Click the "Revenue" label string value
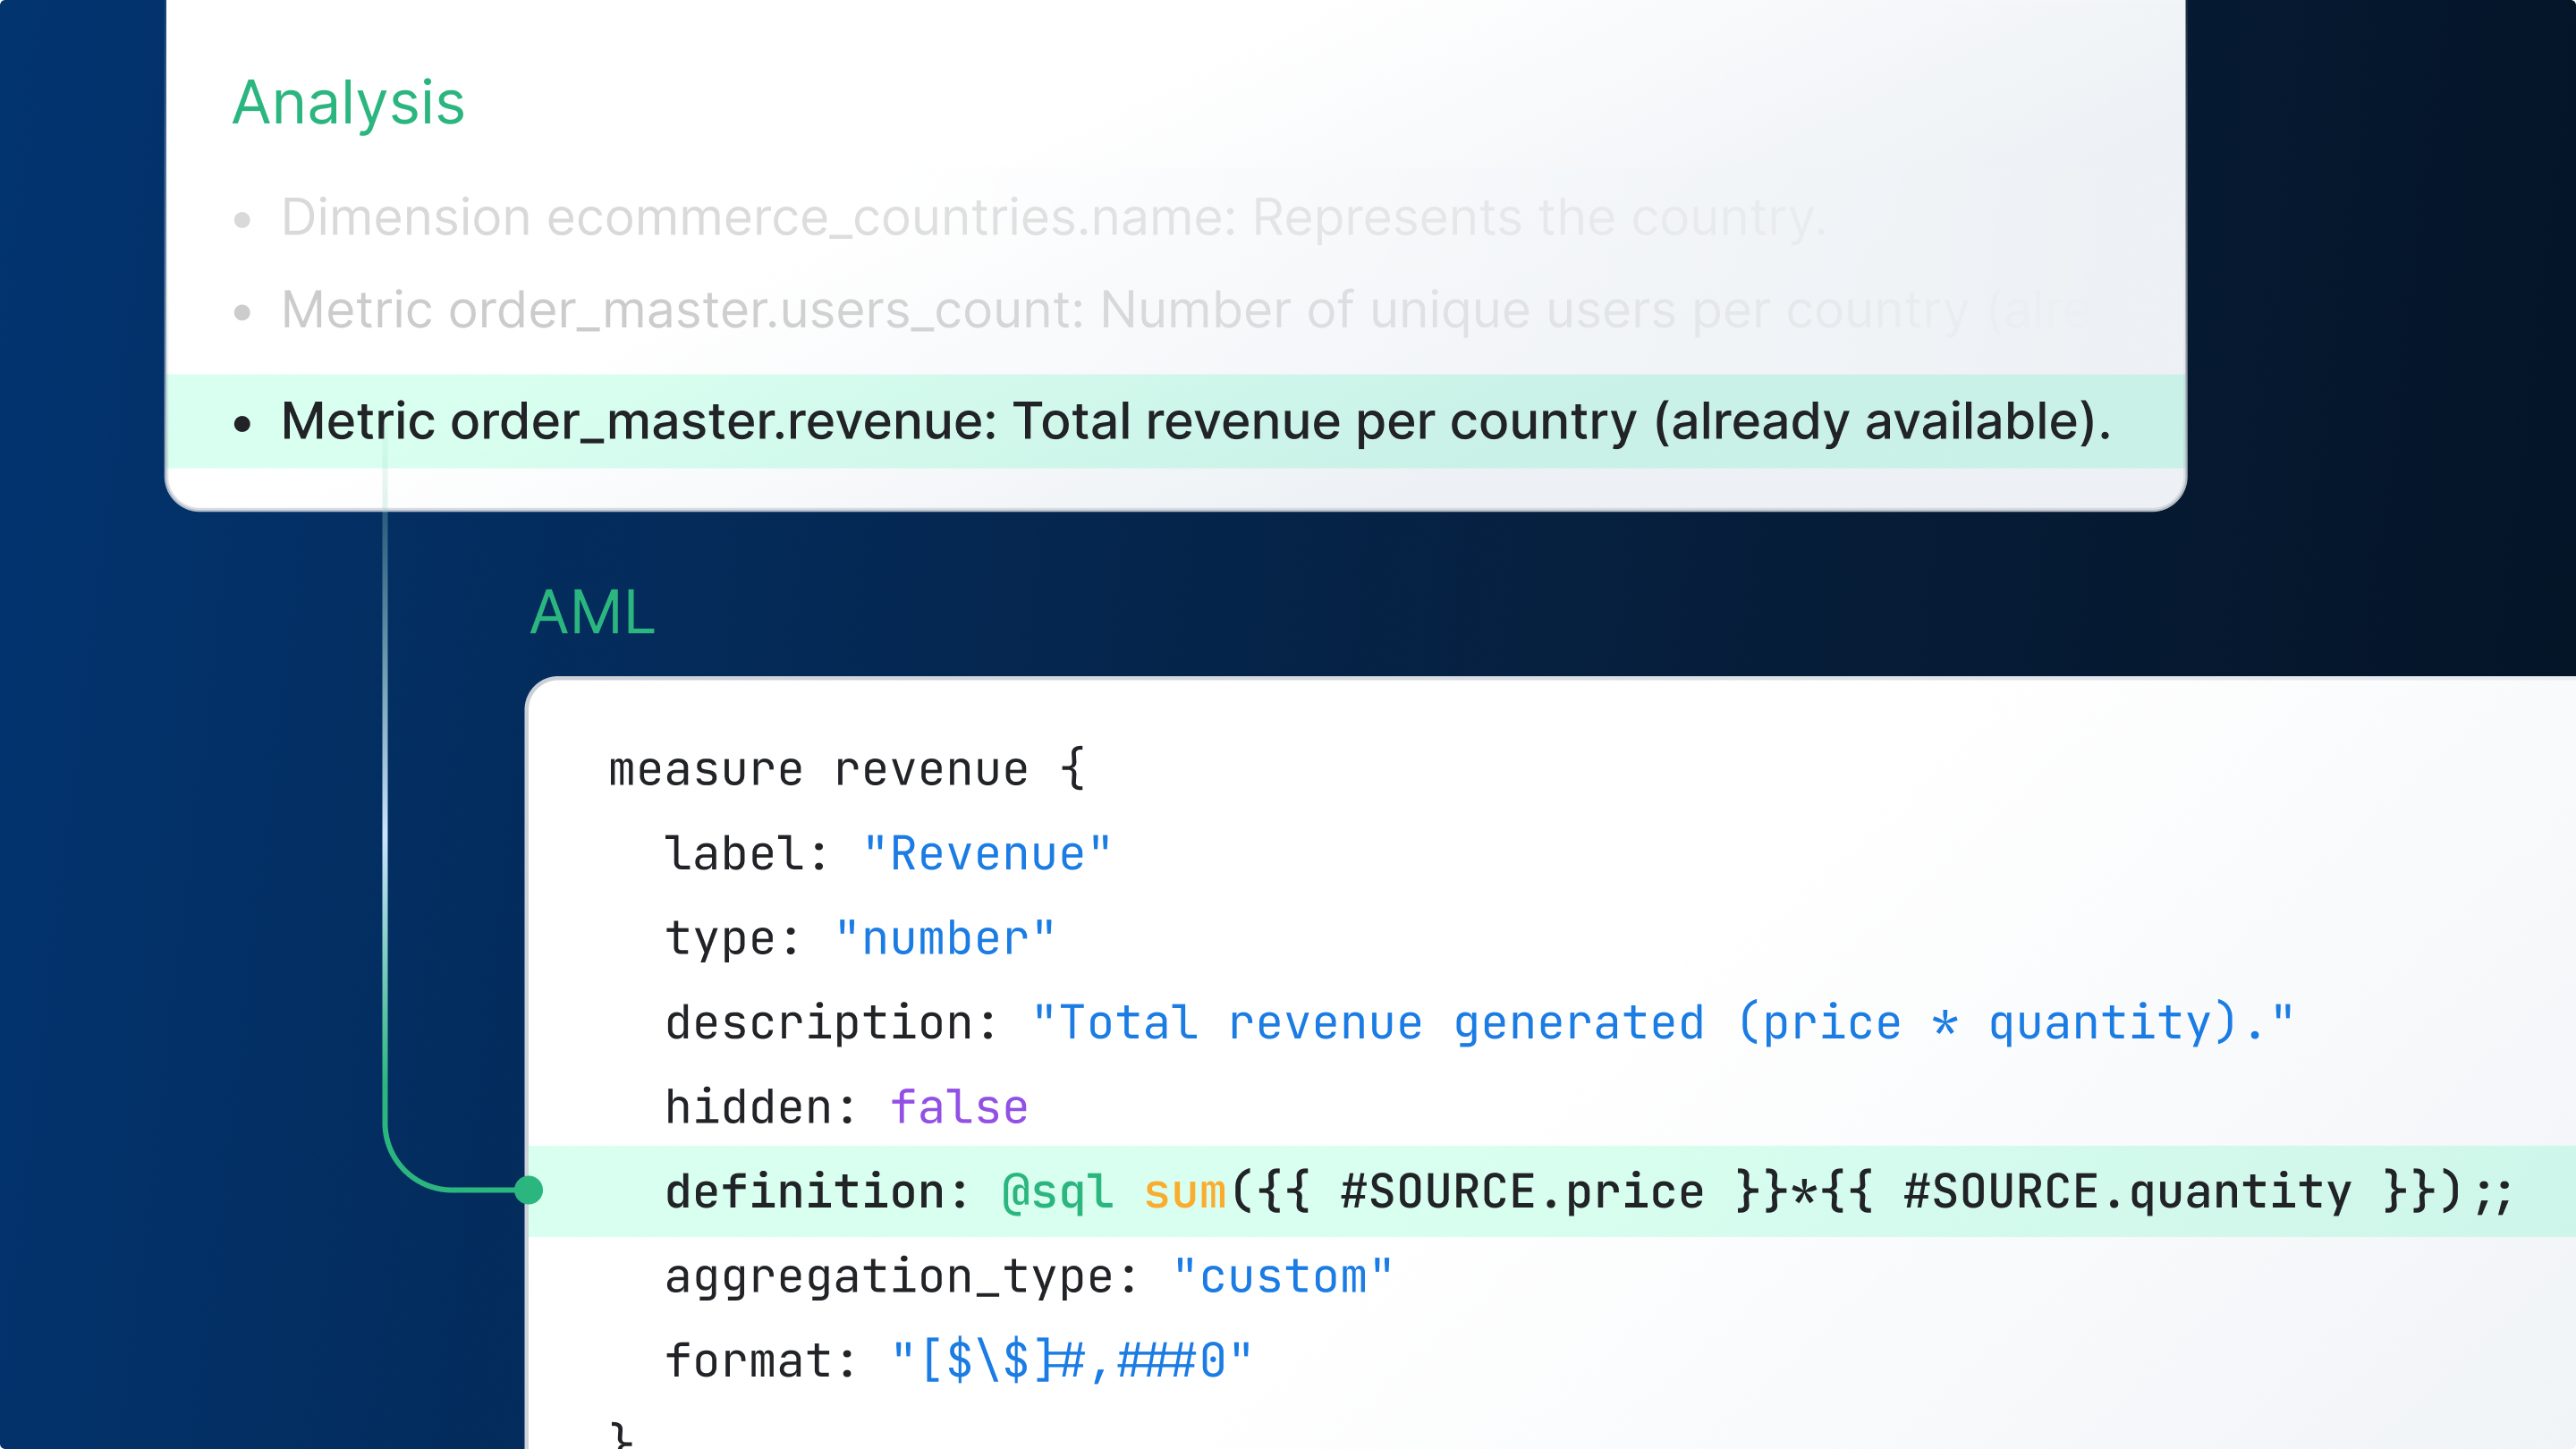The width and height of the screenshot is (2576, 1449). click(x=987, y=854)
